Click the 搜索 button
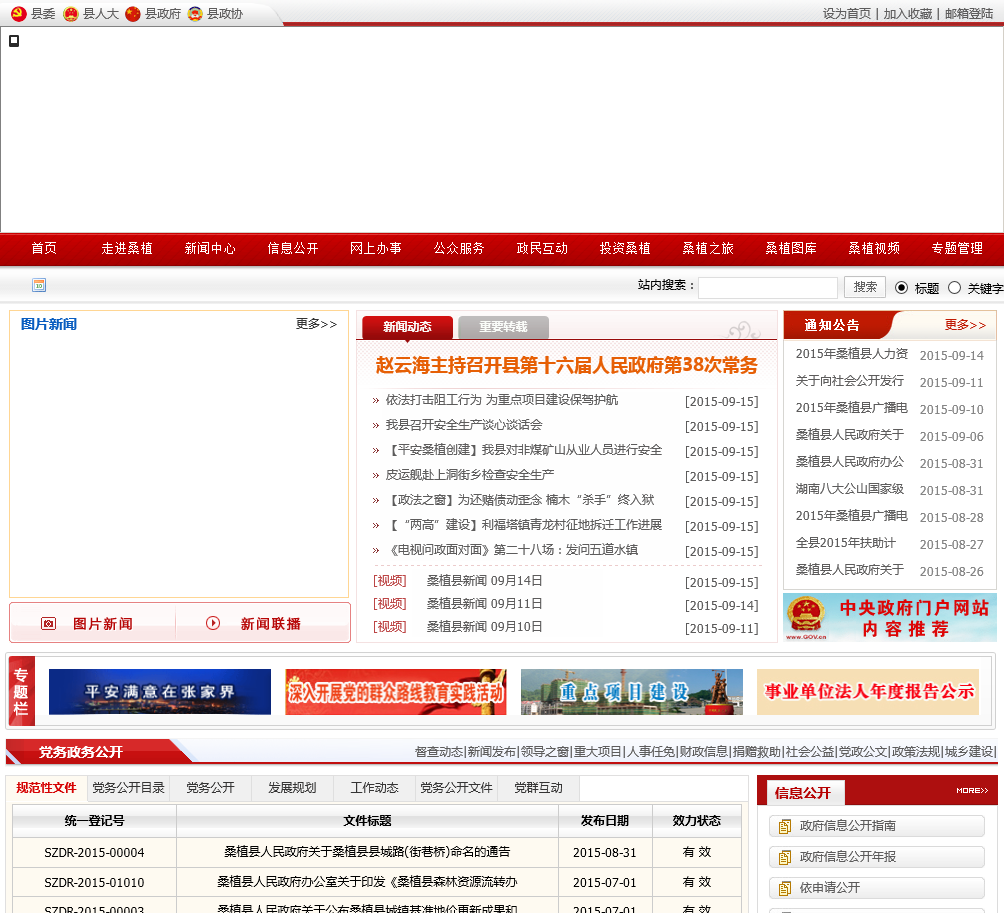This screenshot has height=913, width=1004. pos(865,287)
